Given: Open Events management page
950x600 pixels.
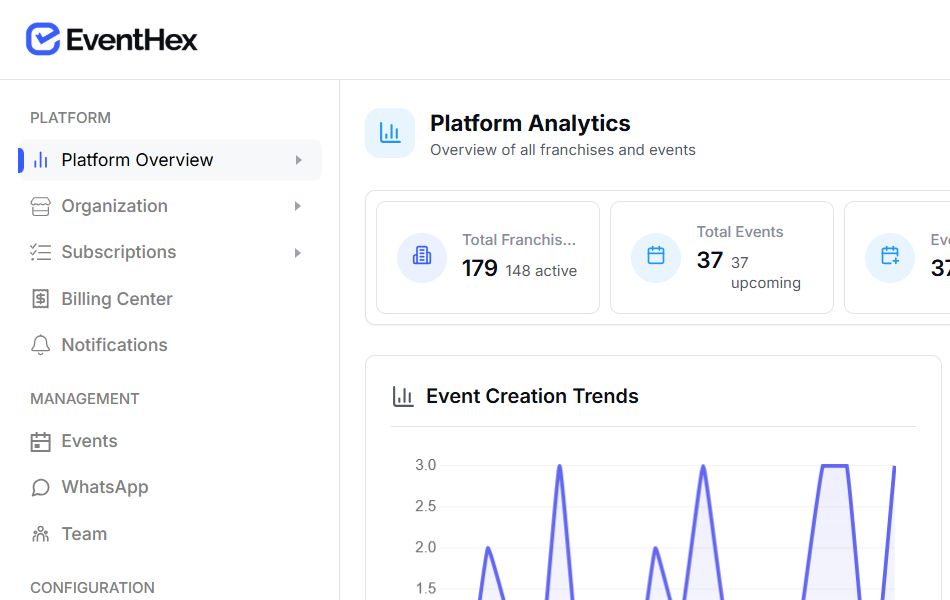Looking at the screenshot, I should click(x=170, y=441).
